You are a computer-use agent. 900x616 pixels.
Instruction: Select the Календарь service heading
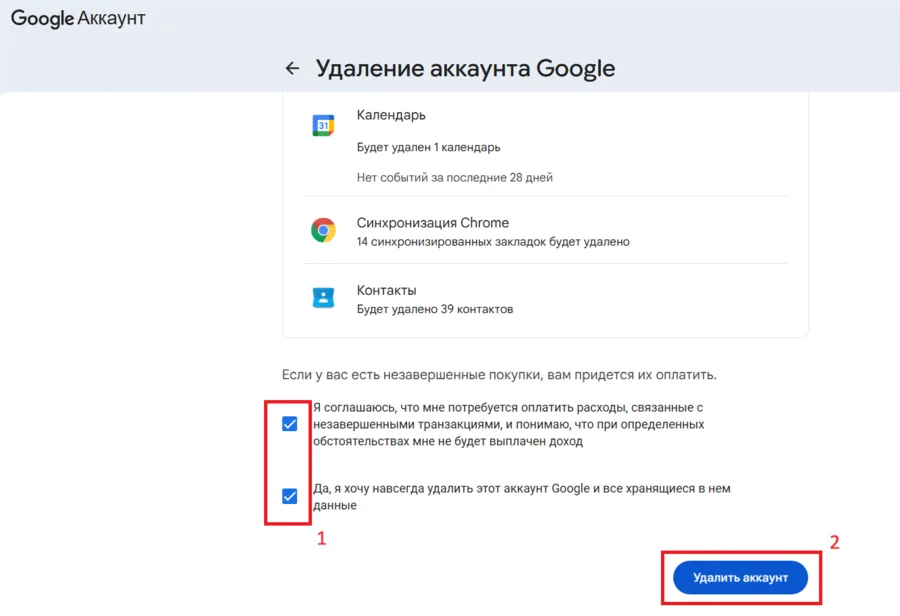point(391,115)
